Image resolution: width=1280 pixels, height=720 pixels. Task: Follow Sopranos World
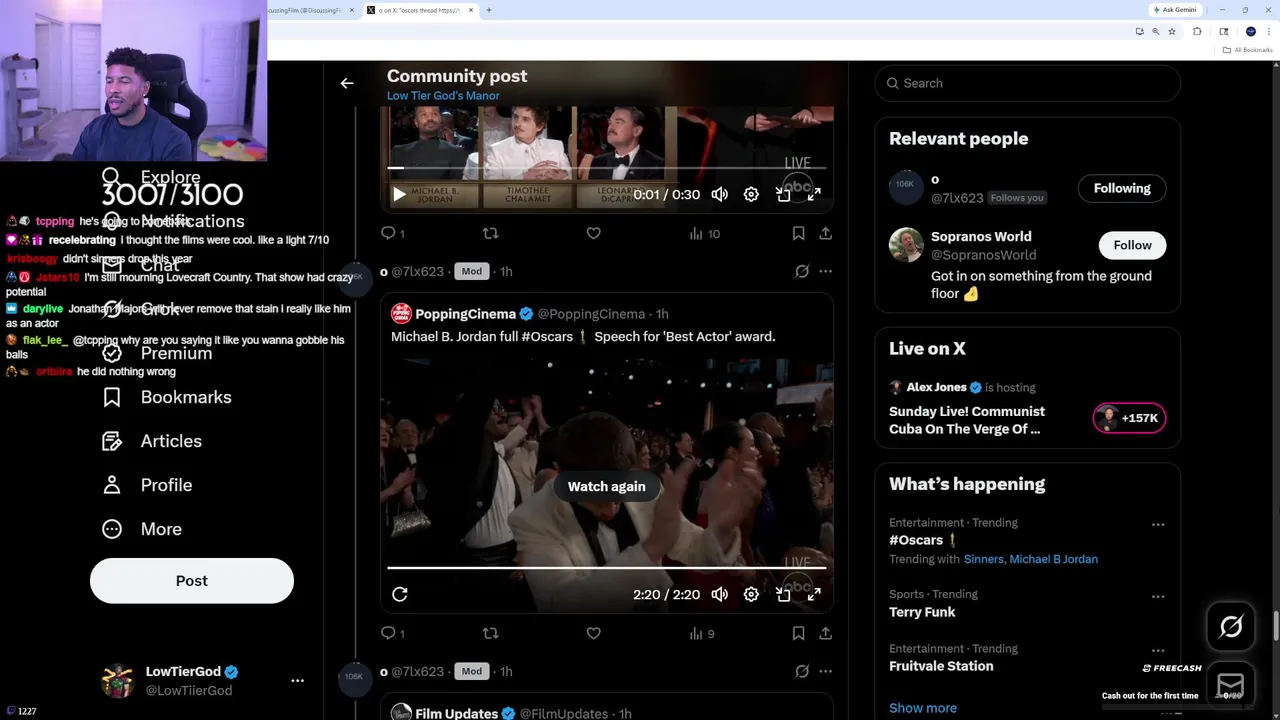coord(1132,245)
